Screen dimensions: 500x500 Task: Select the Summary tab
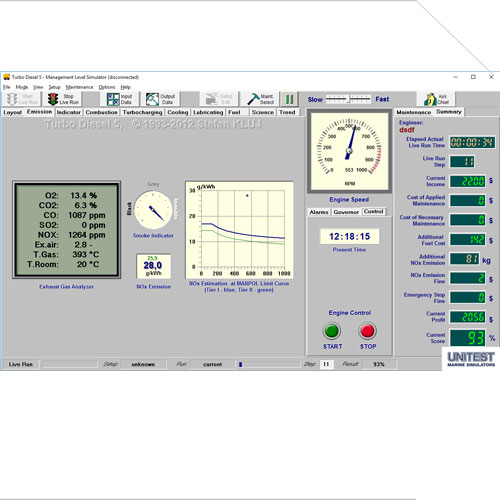(x=449, y=112)
